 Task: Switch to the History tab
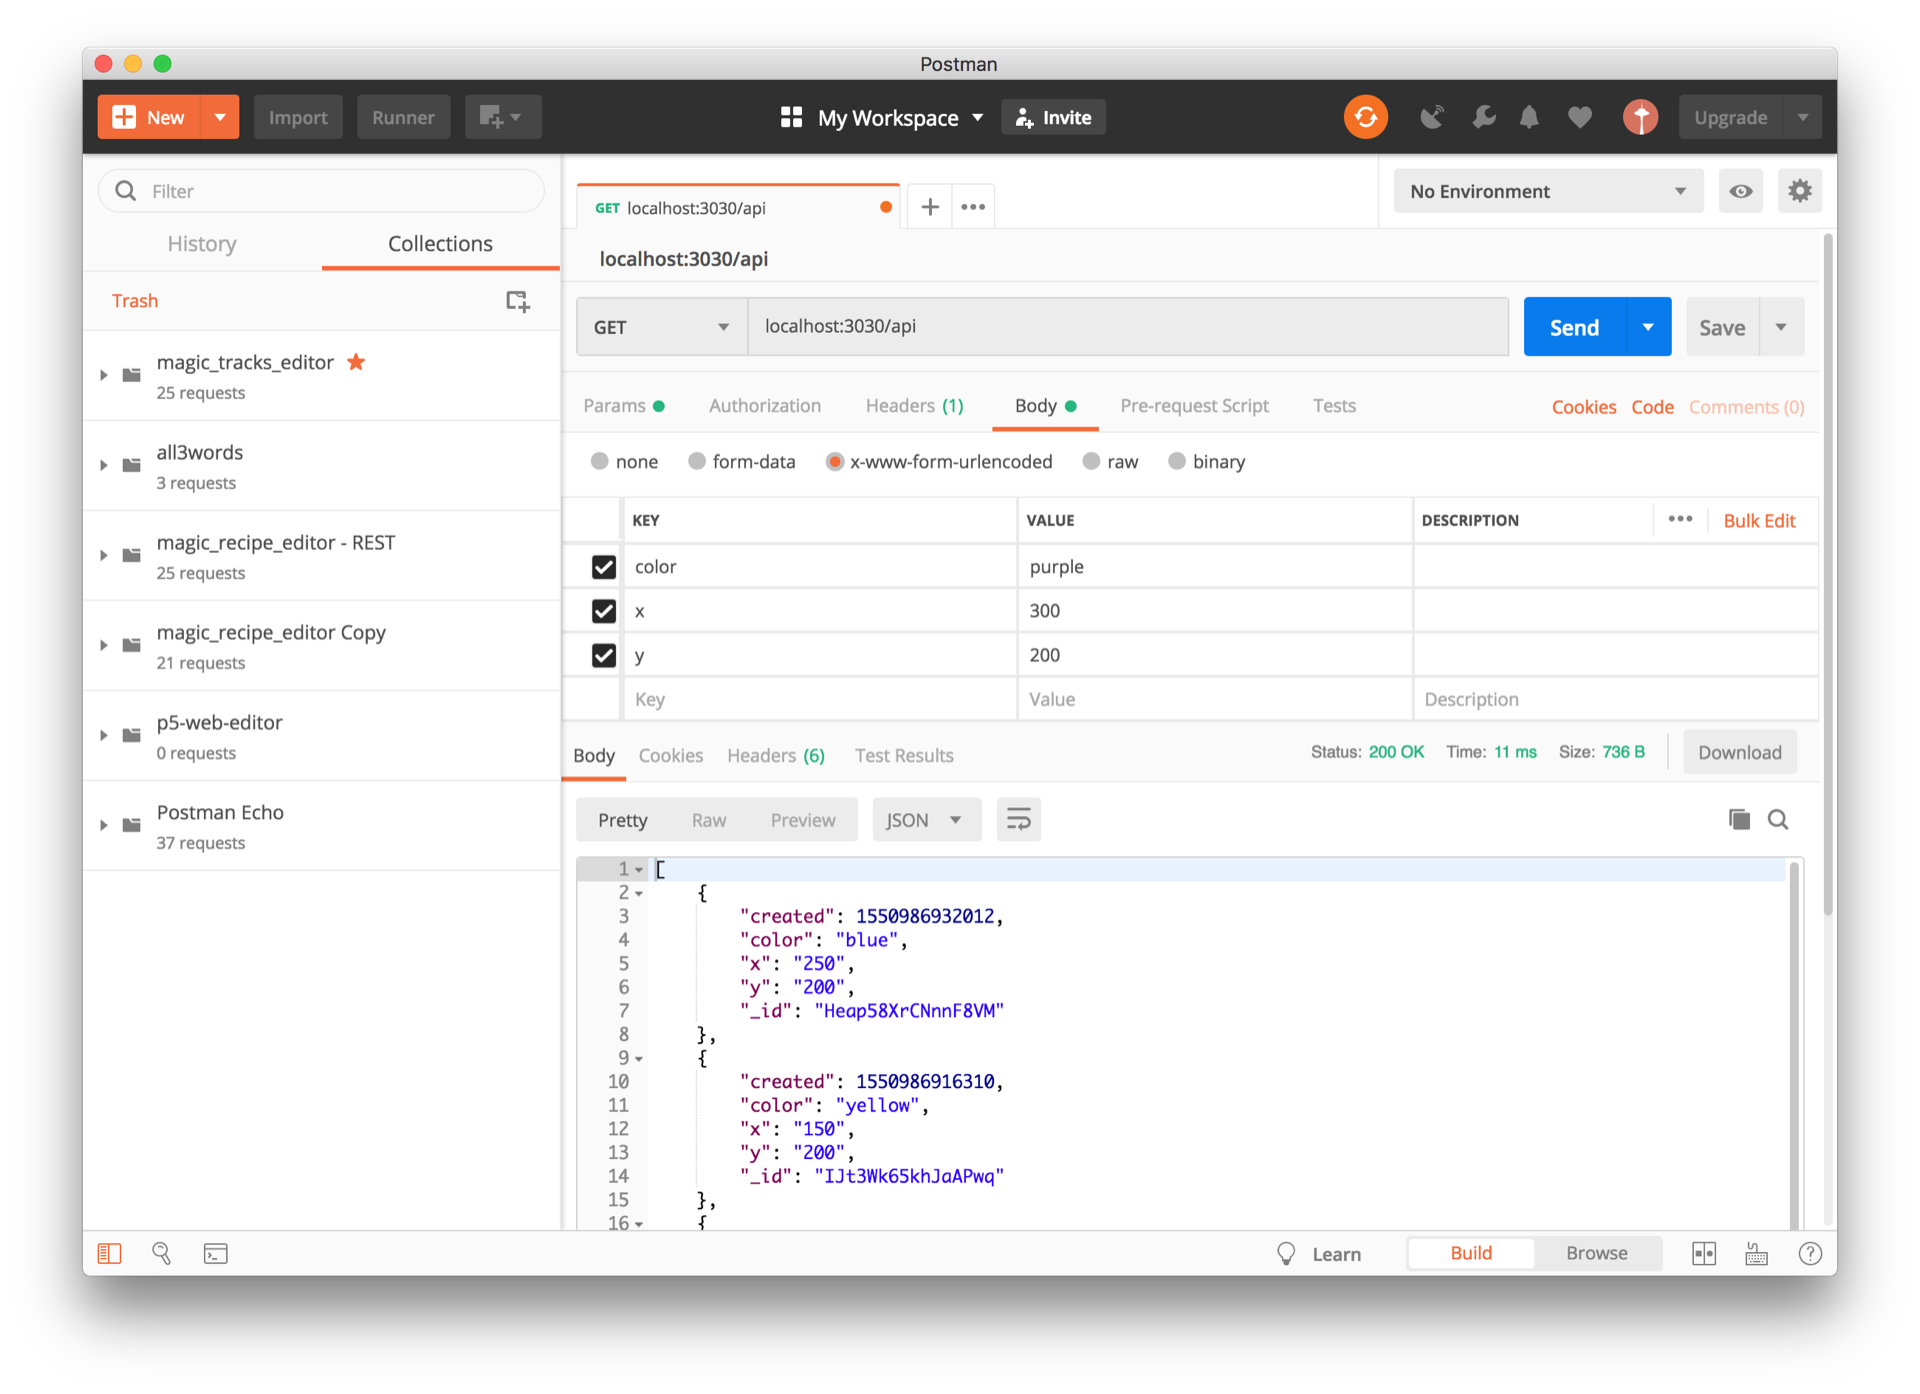[x=202, y=244]
